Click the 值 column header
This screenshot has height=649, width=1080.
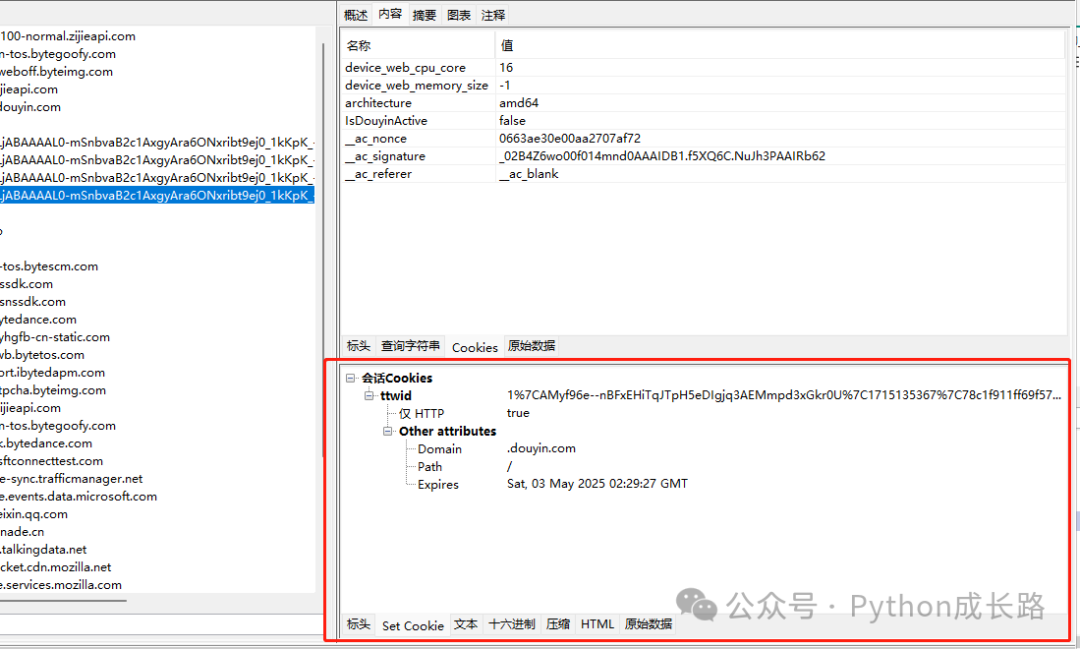click(x=780, y=45)
